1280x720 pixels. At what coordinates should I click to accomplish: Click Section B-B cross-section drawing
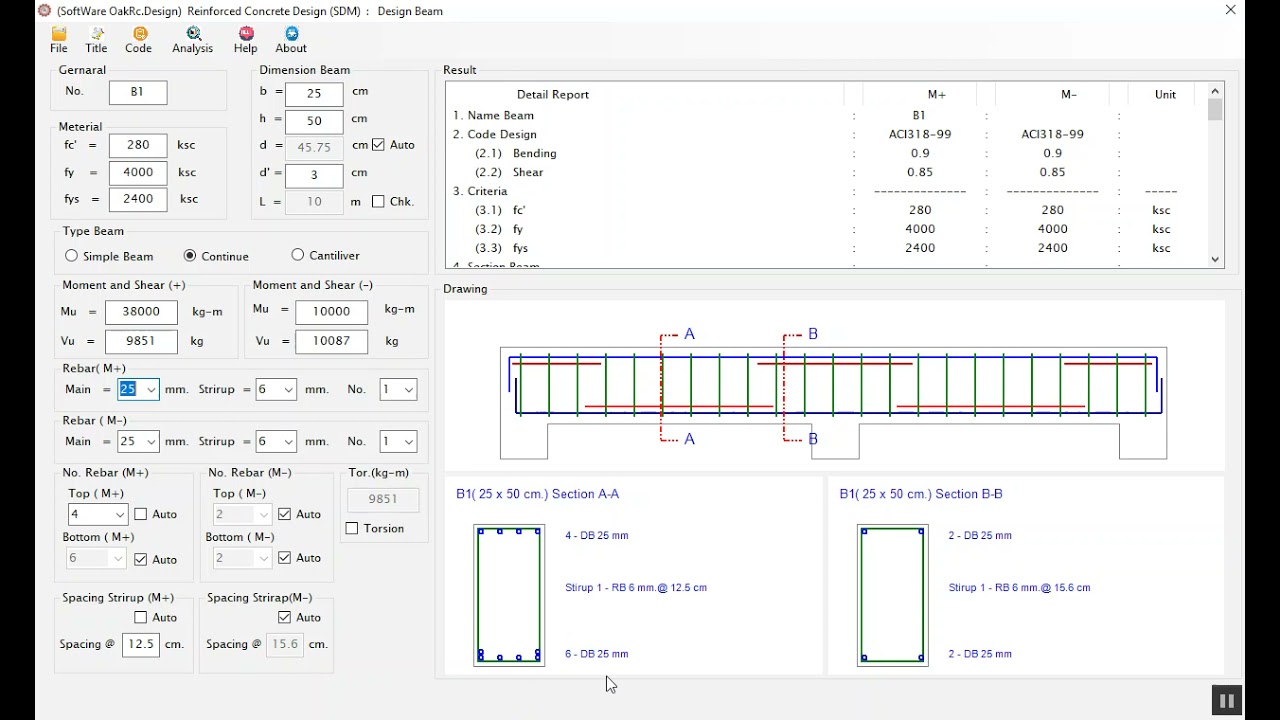pyautogui.click(x=893, y=595)
